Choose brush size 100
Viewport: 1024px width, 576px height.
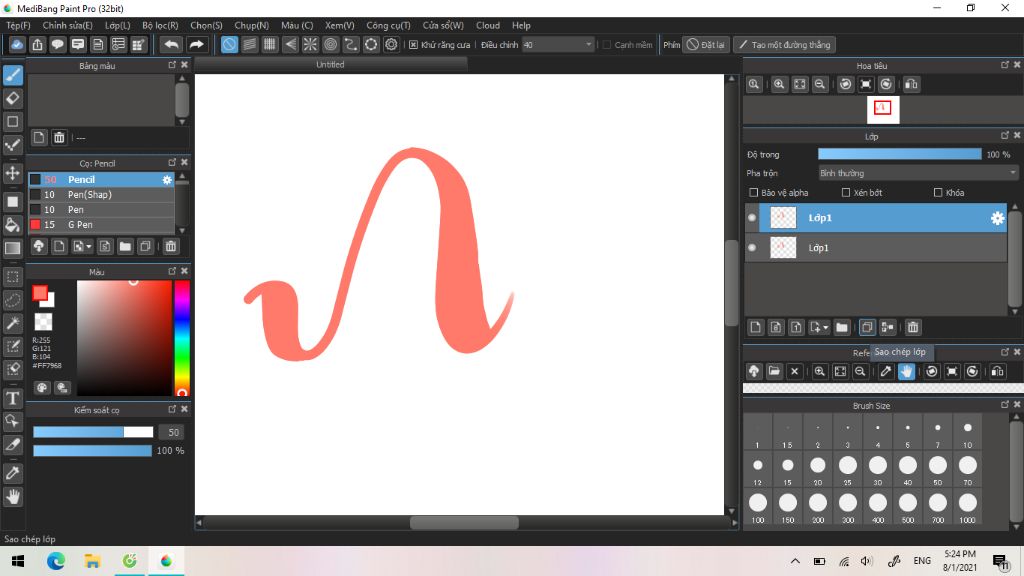(758, 507)
